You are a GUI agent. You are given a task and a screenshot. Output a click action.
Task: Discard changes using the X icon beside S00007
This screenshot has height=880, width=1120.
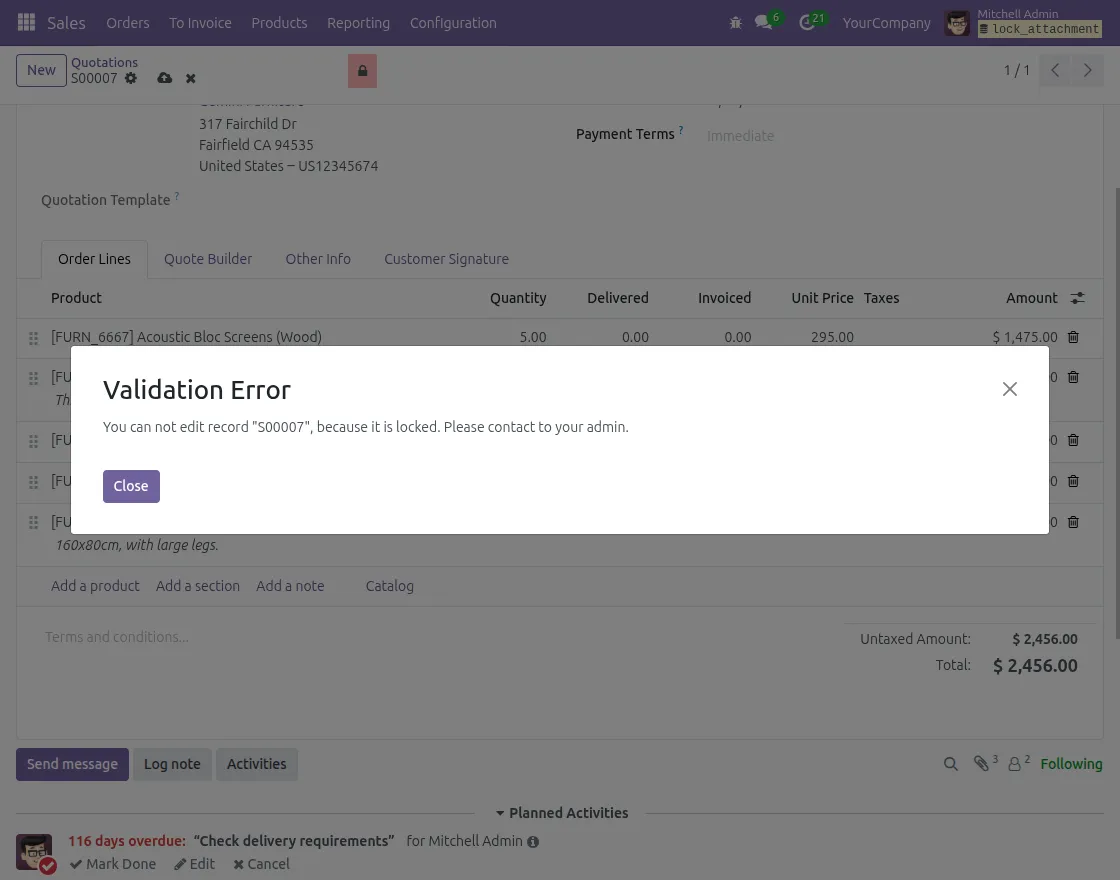pos(190,78)
